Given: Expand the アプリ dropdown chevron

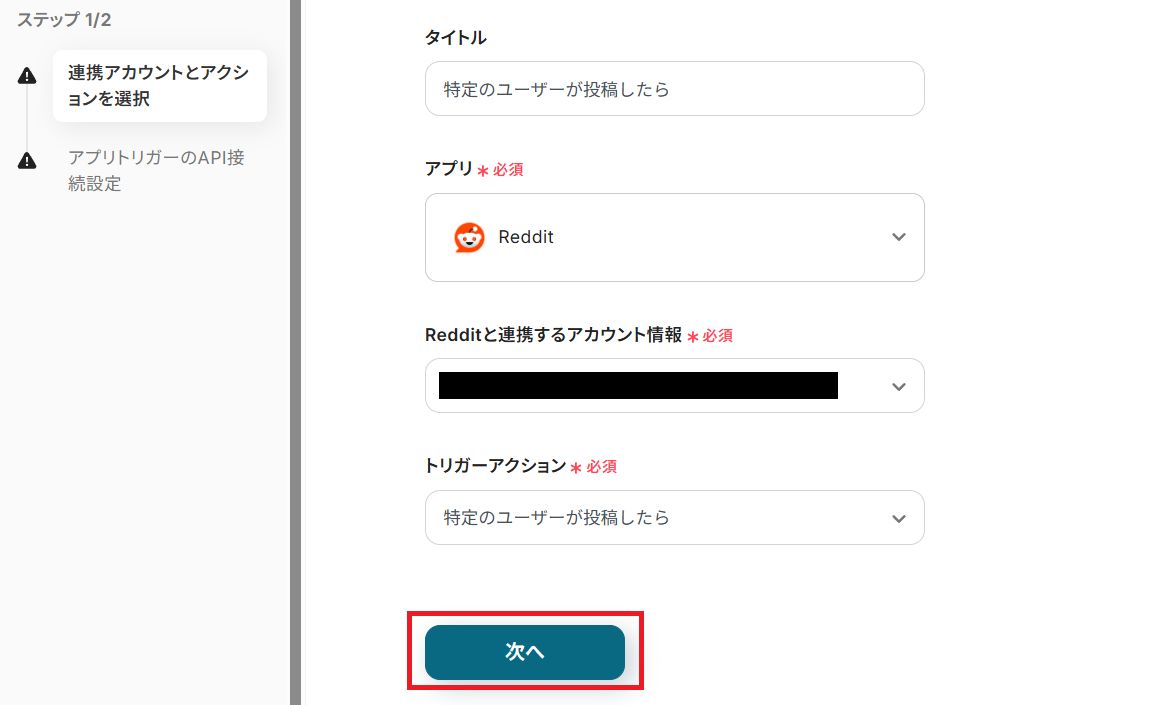Looking at the screenshot, I should coord(898,237).
